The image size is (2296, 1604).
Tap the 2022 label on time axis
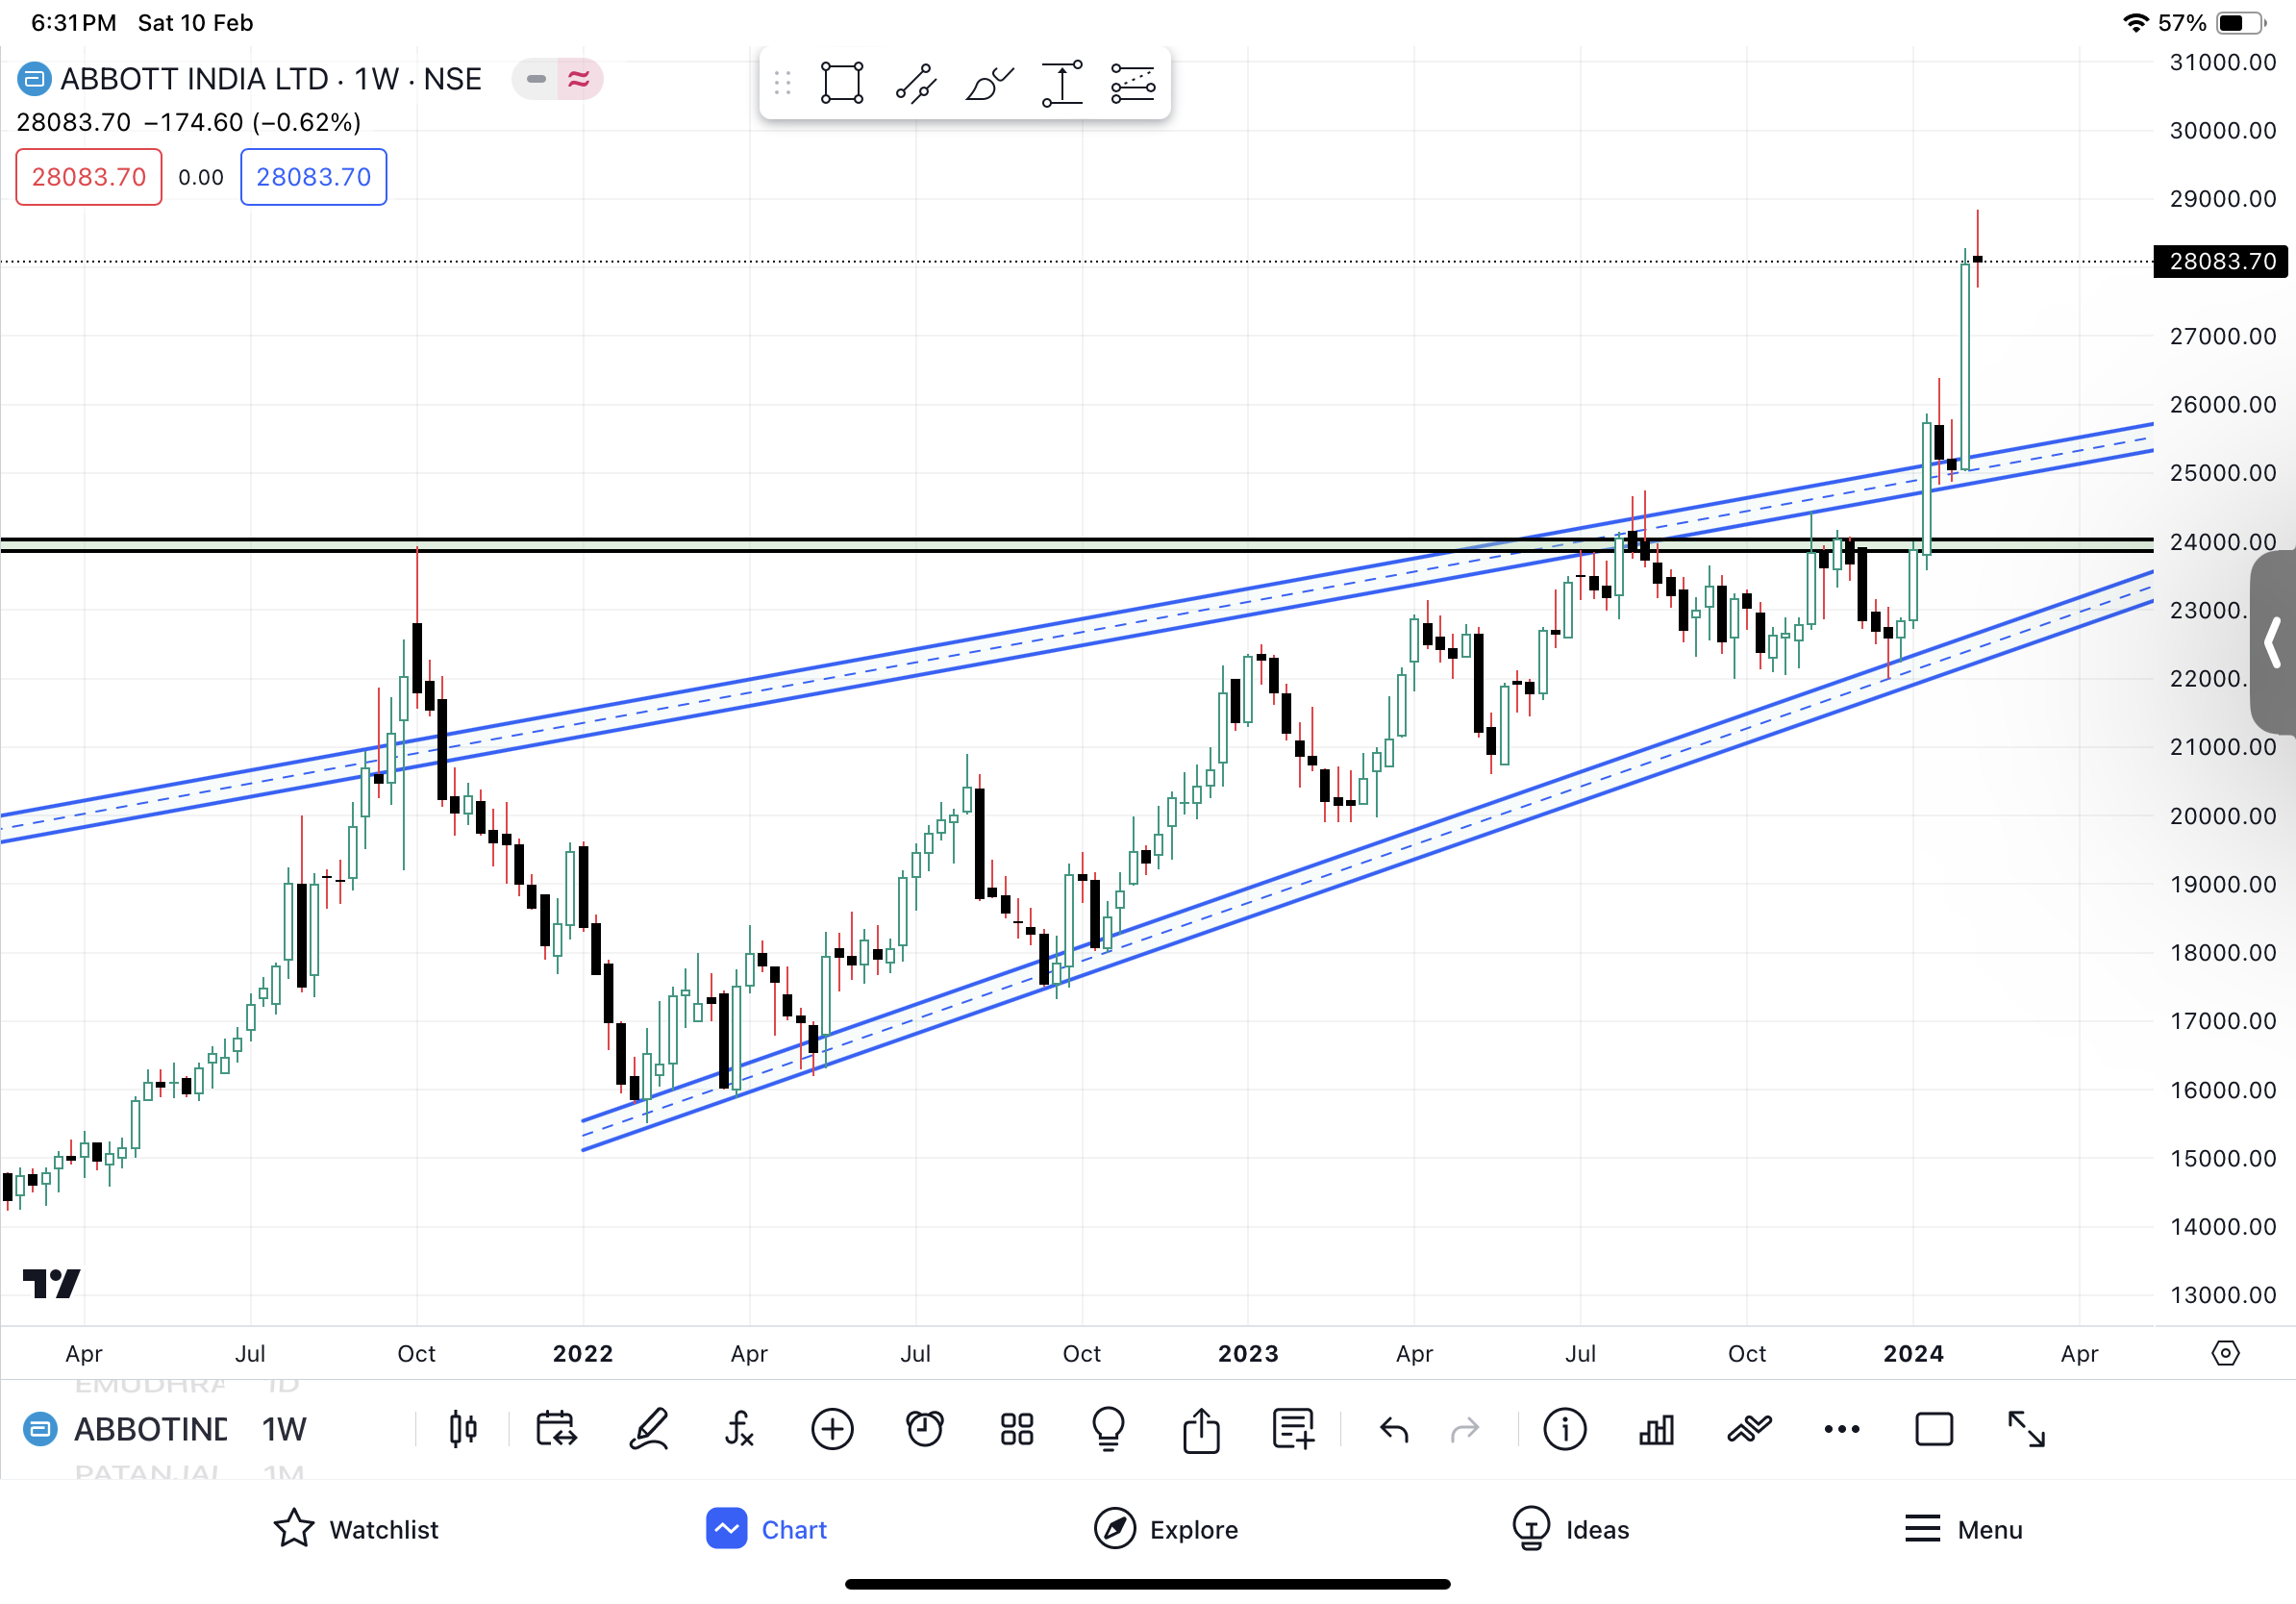[583, 1354]
